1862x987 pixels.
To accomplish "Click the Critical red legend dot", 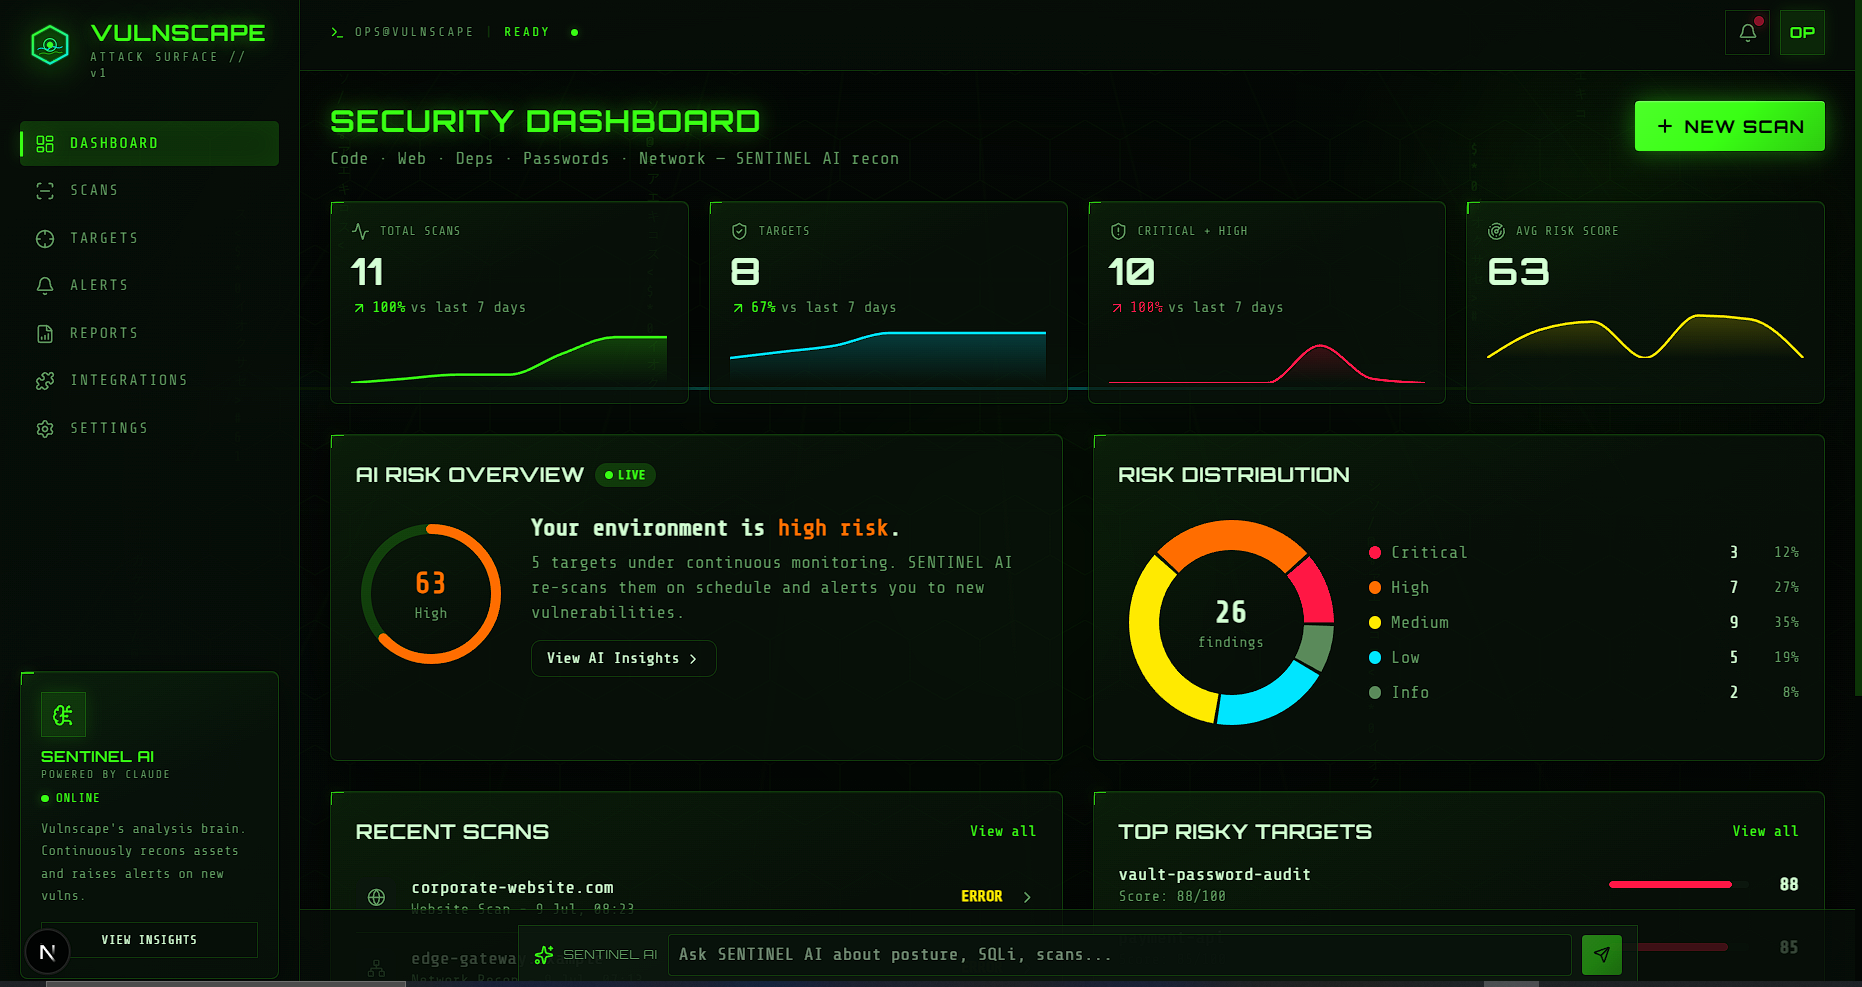I will 1375,552.
